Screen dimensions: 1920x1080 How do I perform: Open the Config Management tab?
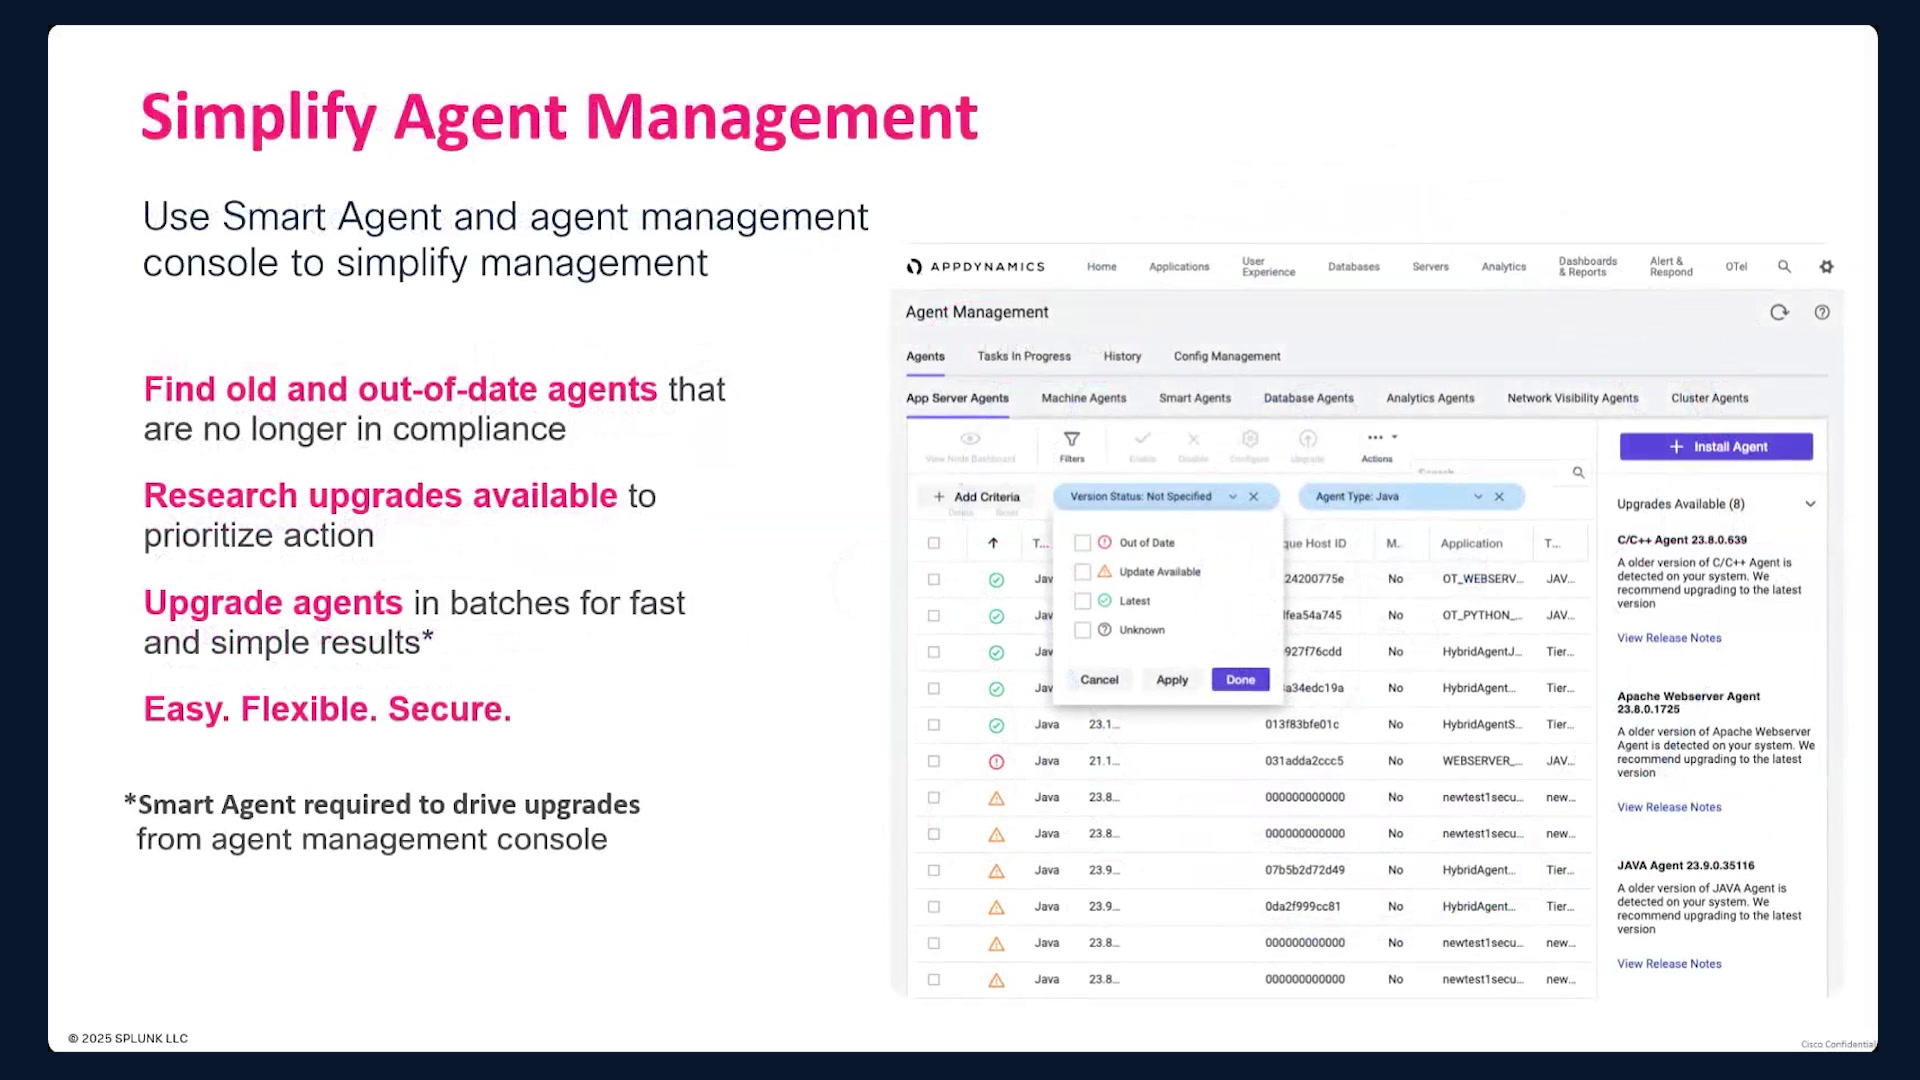click(x=1227, y=356)
